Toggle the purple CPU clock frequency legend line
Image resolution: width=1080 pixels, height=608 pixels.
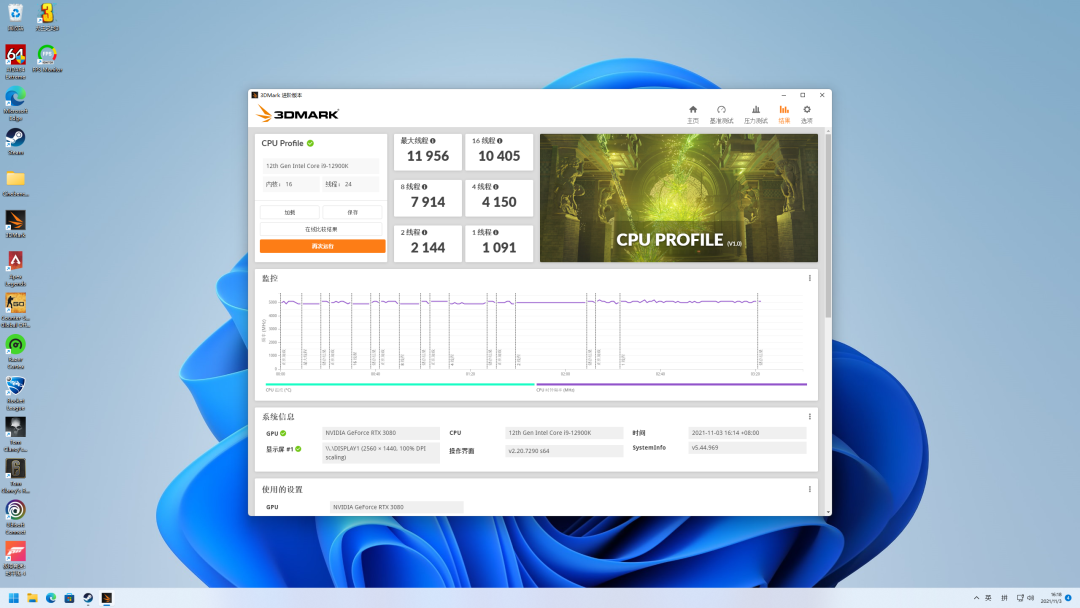(x=672, y=384)
